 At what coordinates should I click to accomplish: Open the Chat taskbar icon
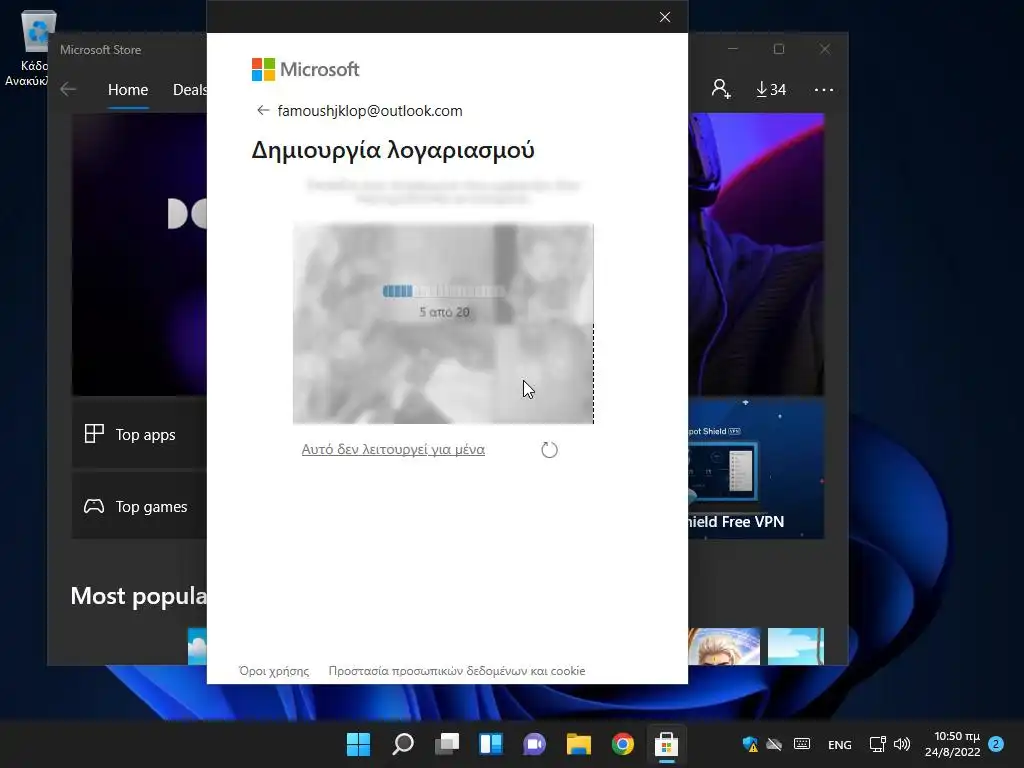pyautogui.click(x=535, y=744)
